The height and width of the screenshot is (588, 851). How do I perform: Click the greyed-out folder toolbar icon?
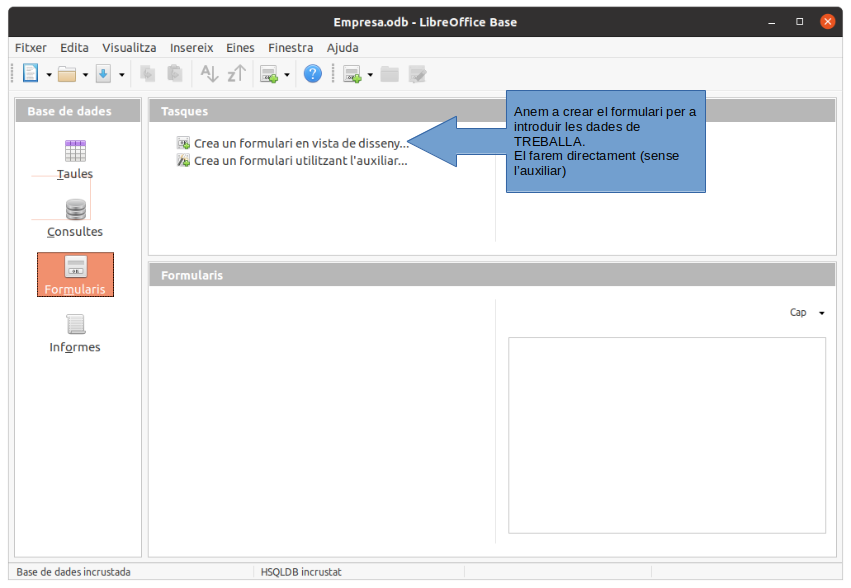click(390, 74)
